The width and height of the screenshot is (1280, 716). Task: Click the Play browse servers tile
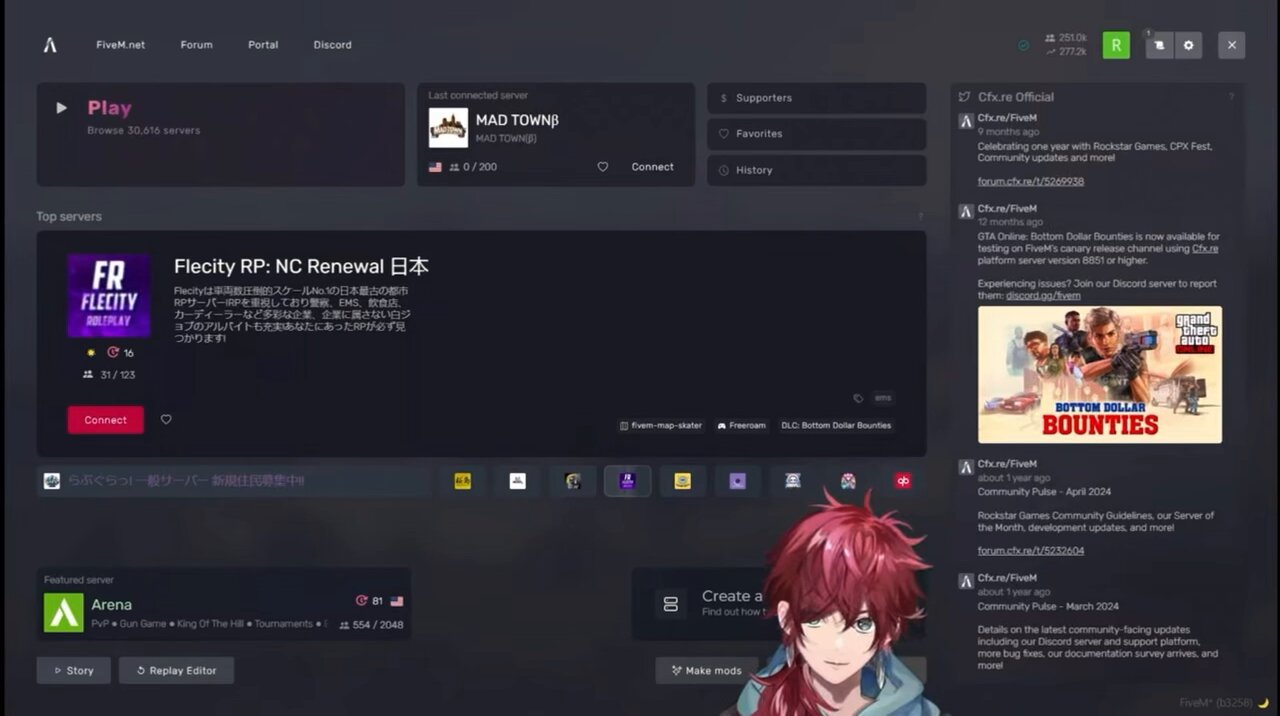pyautogui.click(x=221, y=134)
